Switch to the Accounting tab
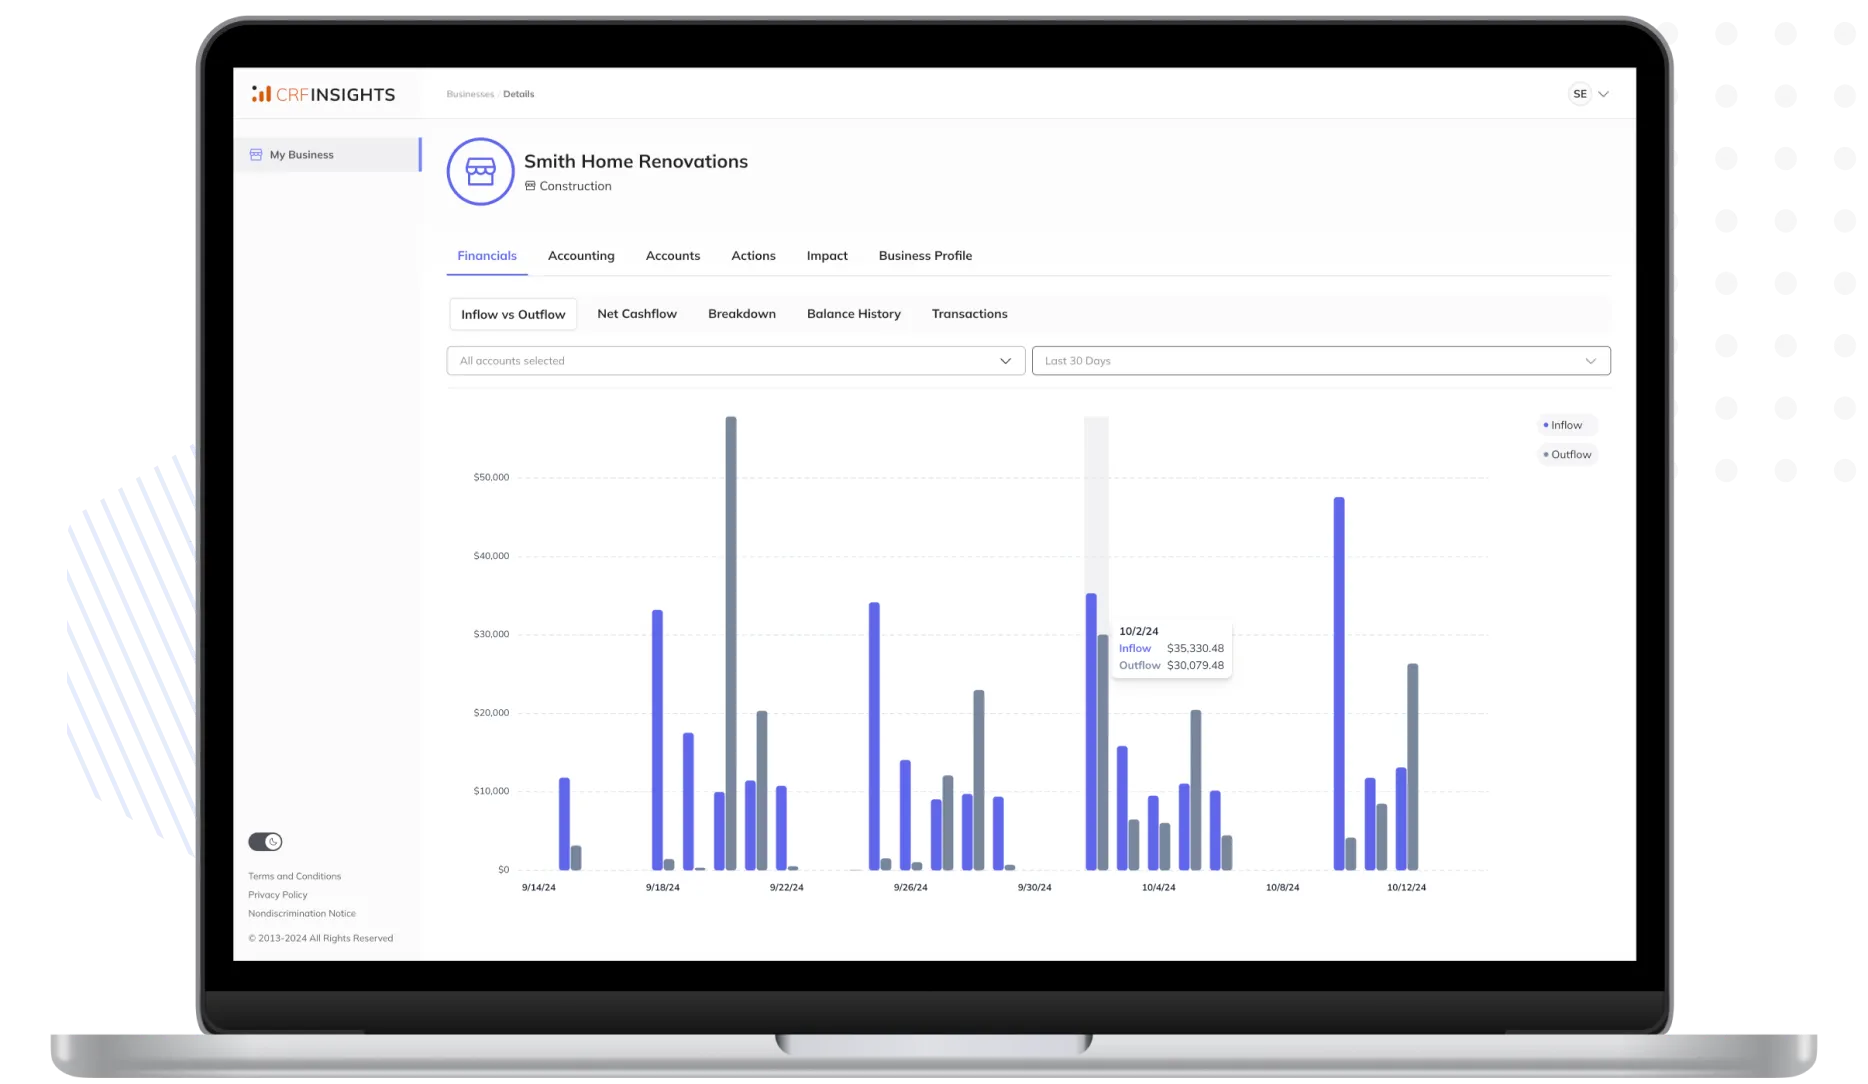The image size is (1868, 1084). coord(581,255)
